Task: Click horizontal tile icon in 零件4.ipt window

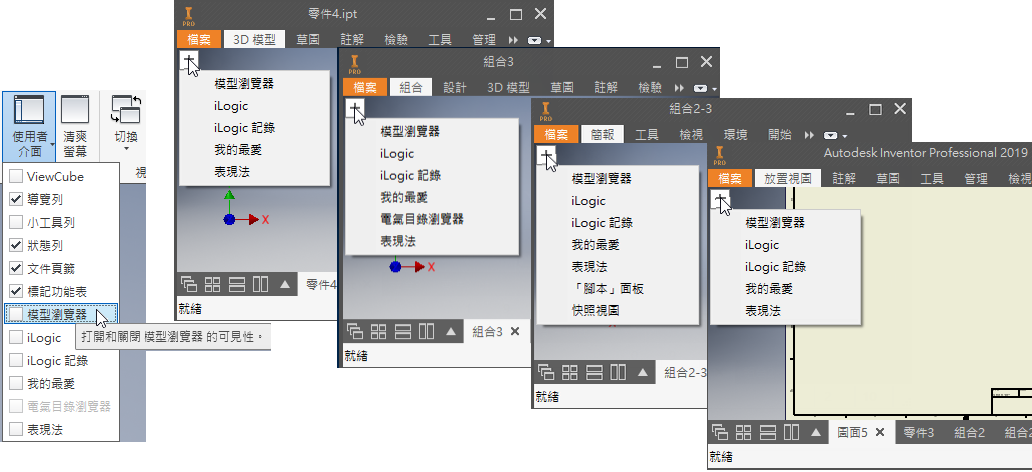Action: click(236, 284)
